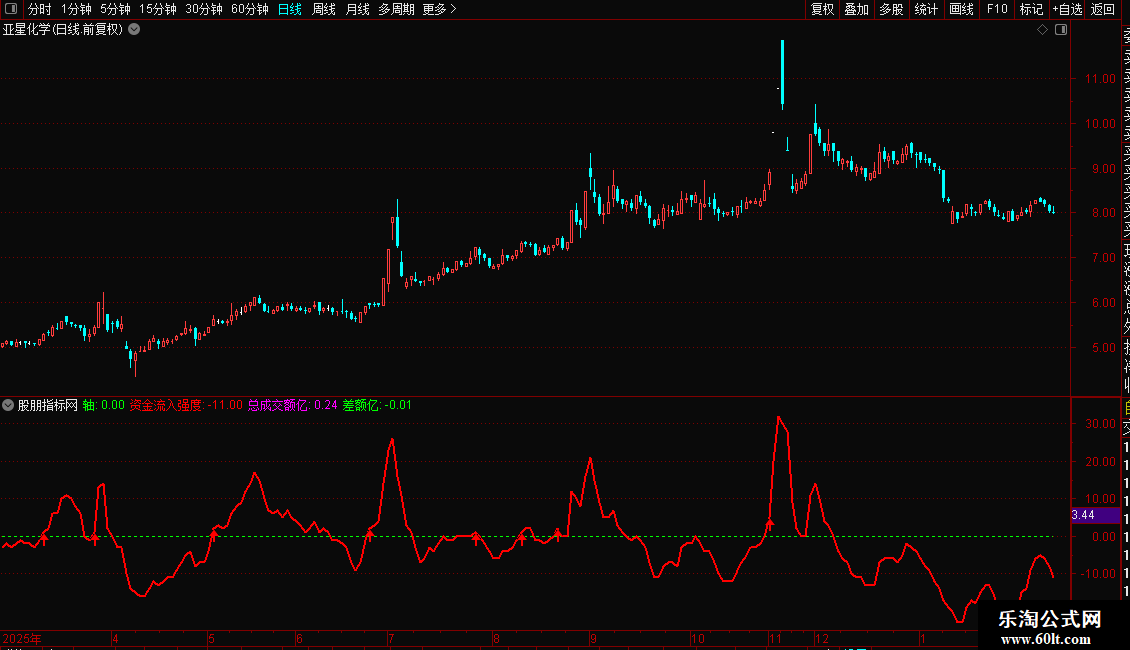
Task: Select the 日线 daily period tab
Action: tap(290, 9)
